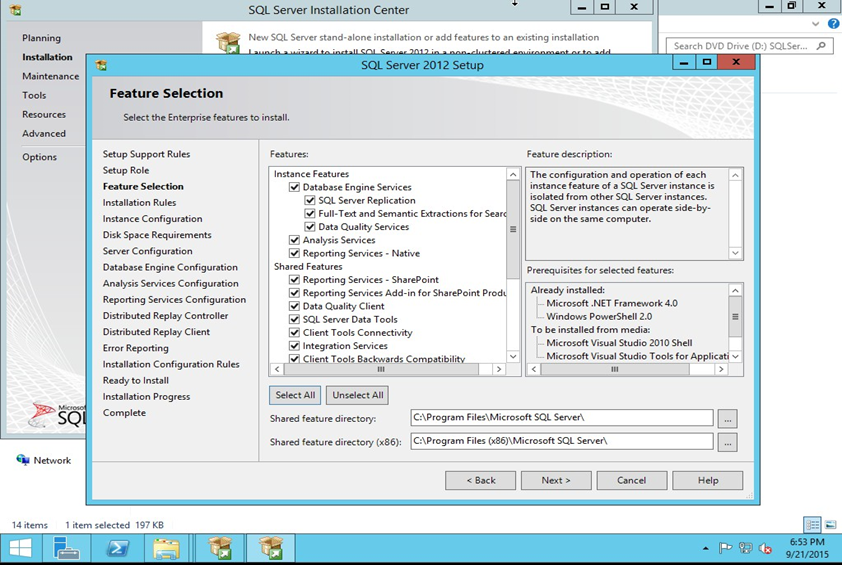Browse for the shared feature directory

(x=728, y=418)
